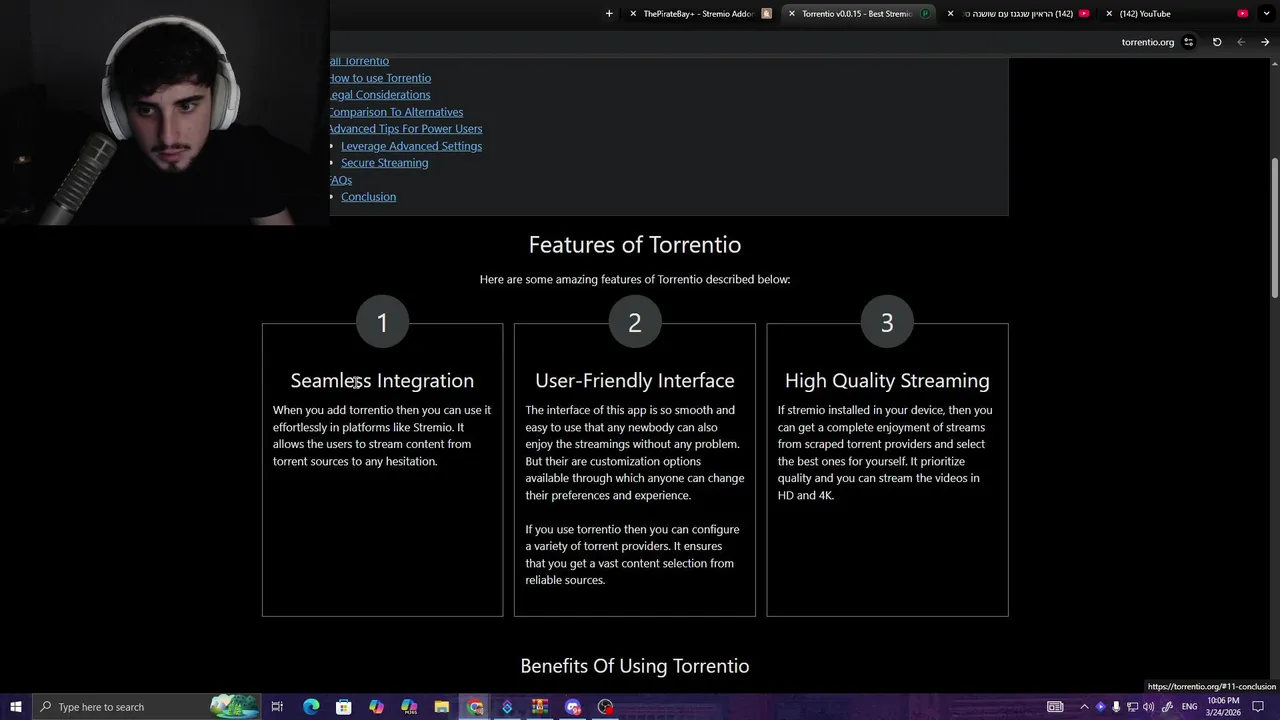Open Microsoft 365 Copilot taskbar icon
The width and height of the screenshot is (1280, 720).
click(x=409, y=707)
